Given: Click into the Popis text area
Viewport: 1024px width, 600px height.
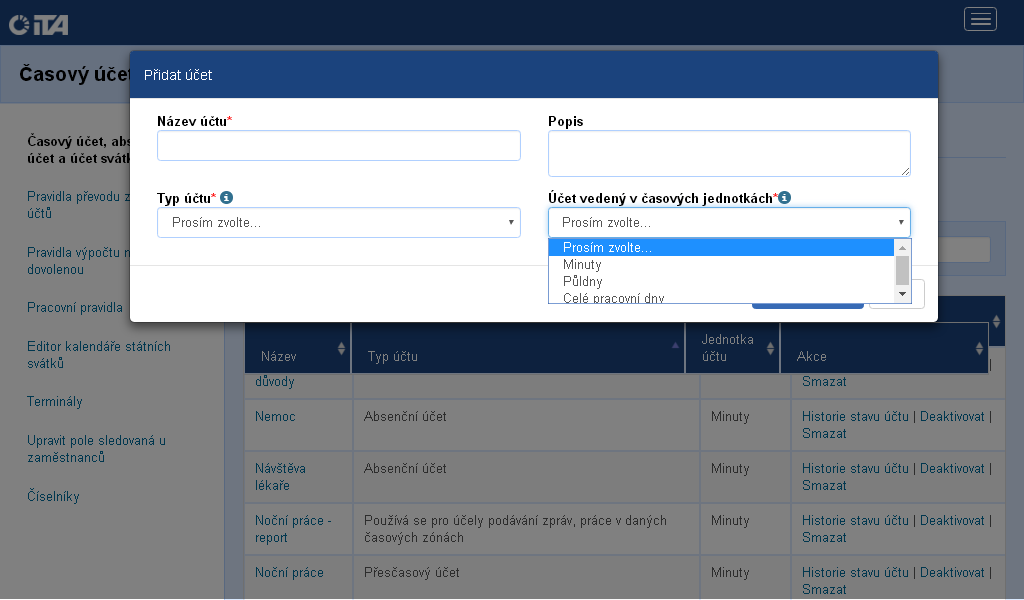Looking at the screenshot, I should point(728,153).
